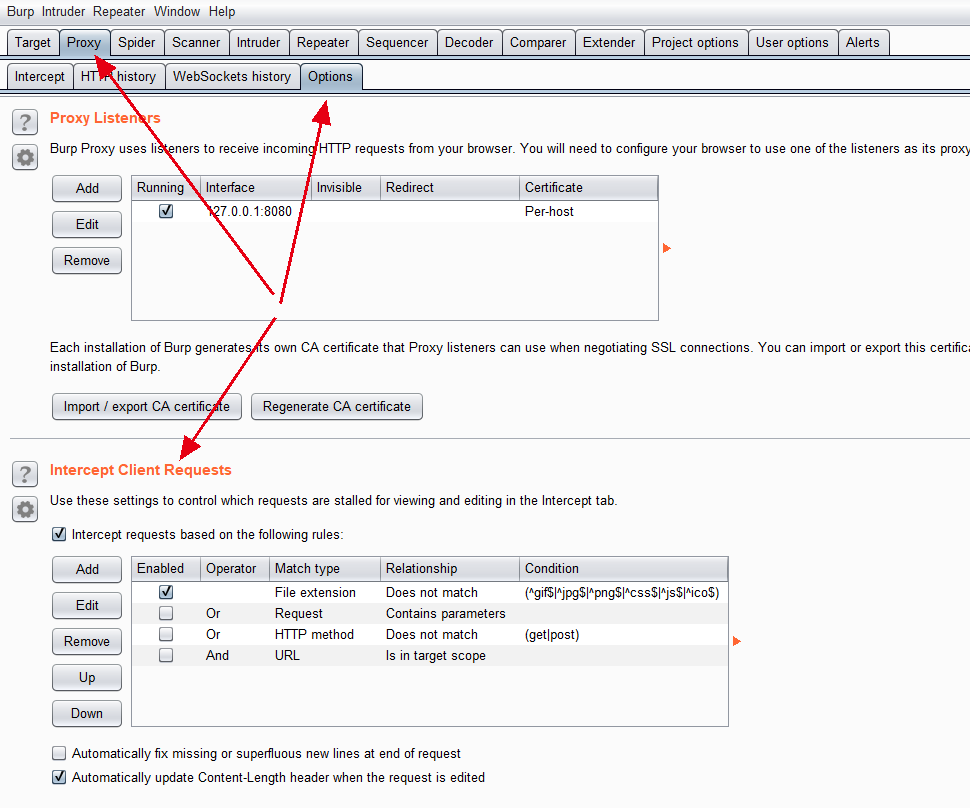This screenshot has height=808, width=970.
Task: Enable the URL in target scope rule
Action: 166,655
